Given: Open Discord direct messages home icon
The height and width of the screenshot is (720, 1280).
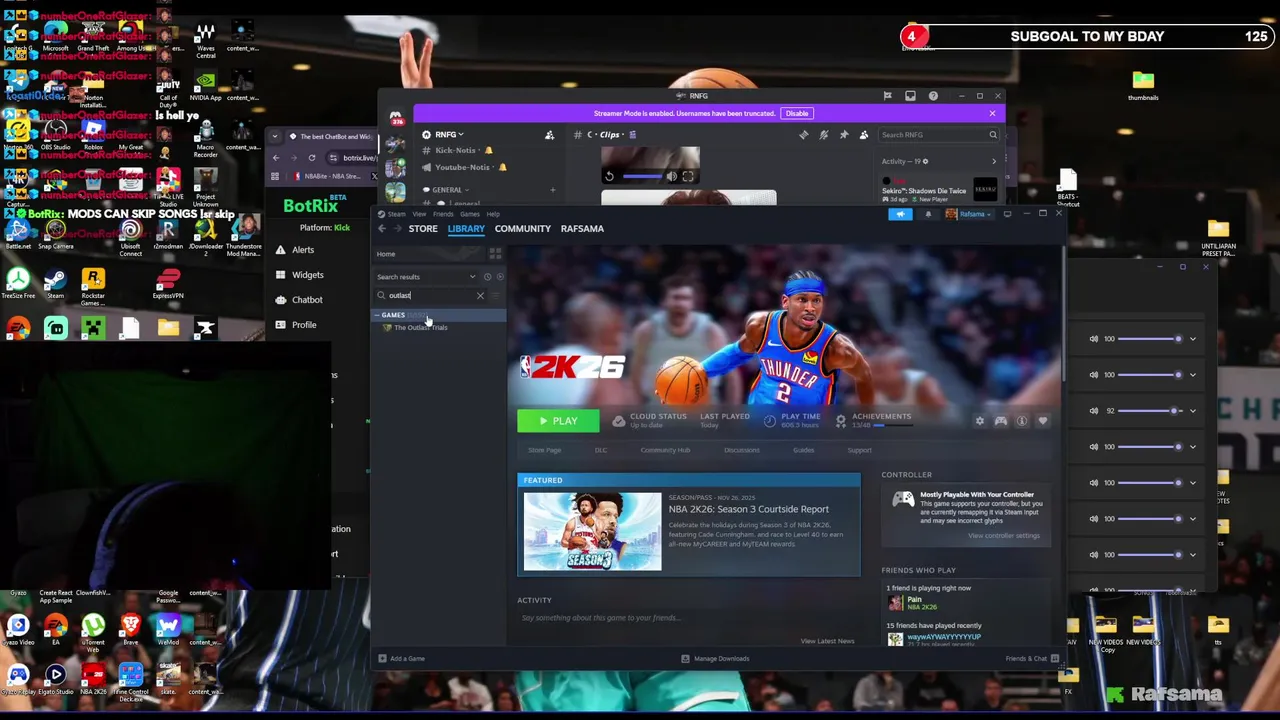Looking at the screenshot, I should click(x=396, y=117).
